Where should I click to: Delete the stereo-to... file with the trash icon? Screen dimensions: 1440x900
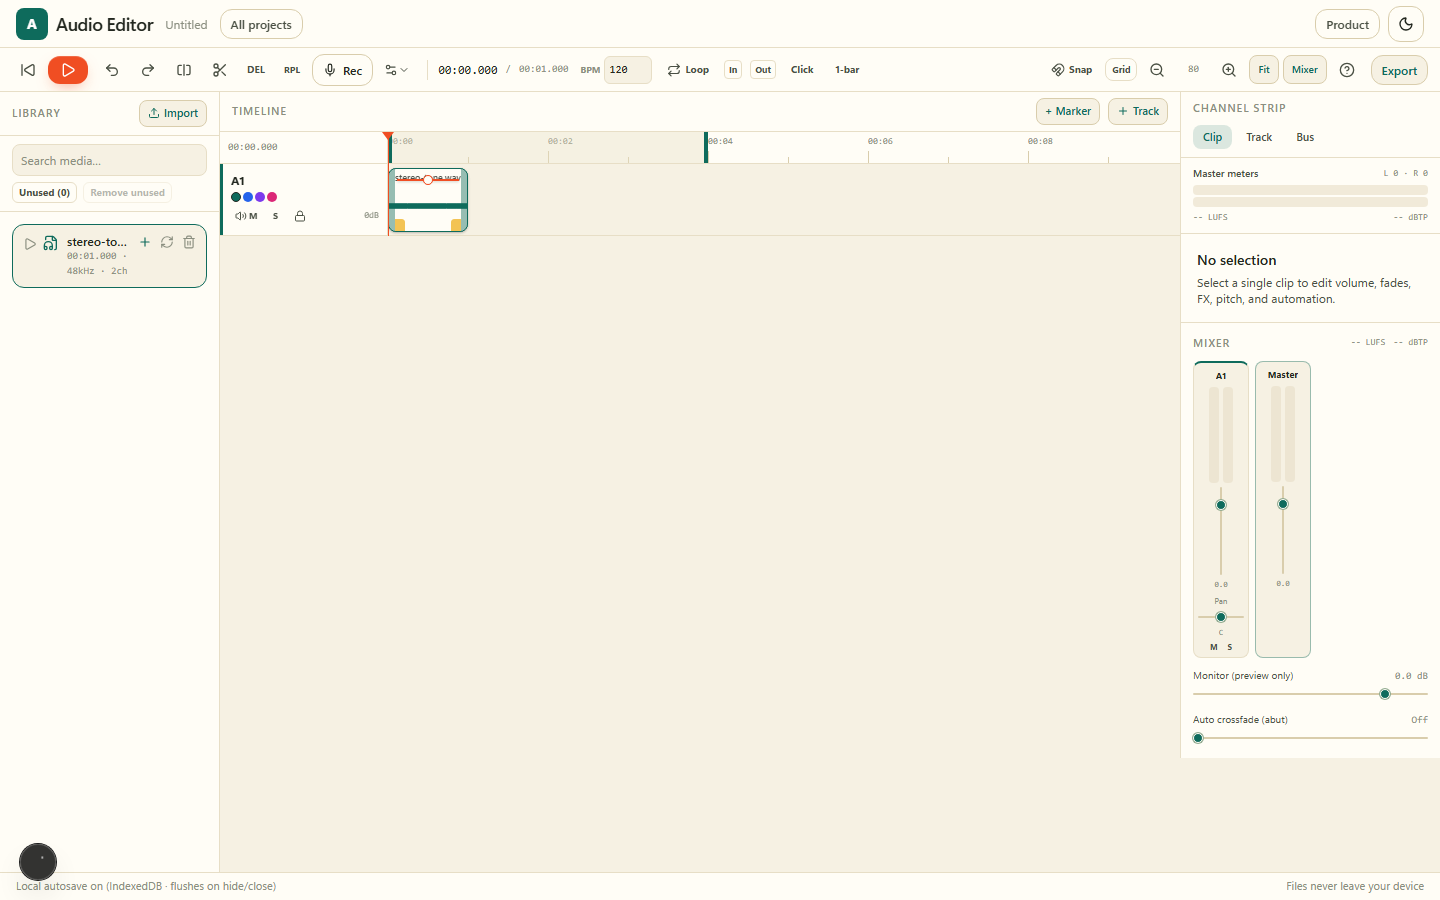pyautogui.click(x=189, y=242)
